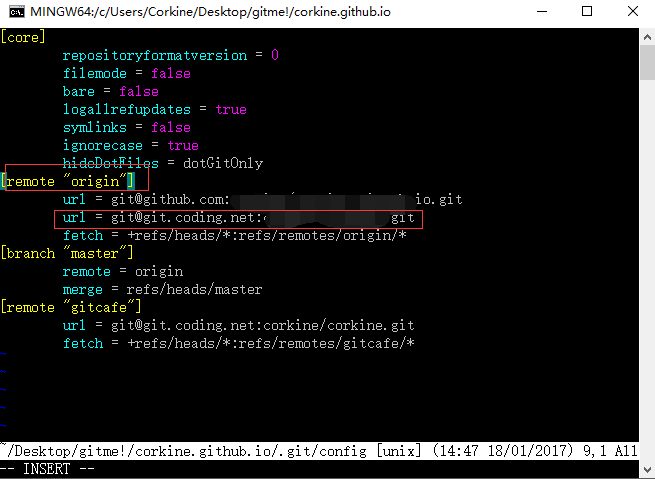Click the scrollbar up arrow

[x=646, y=37]
